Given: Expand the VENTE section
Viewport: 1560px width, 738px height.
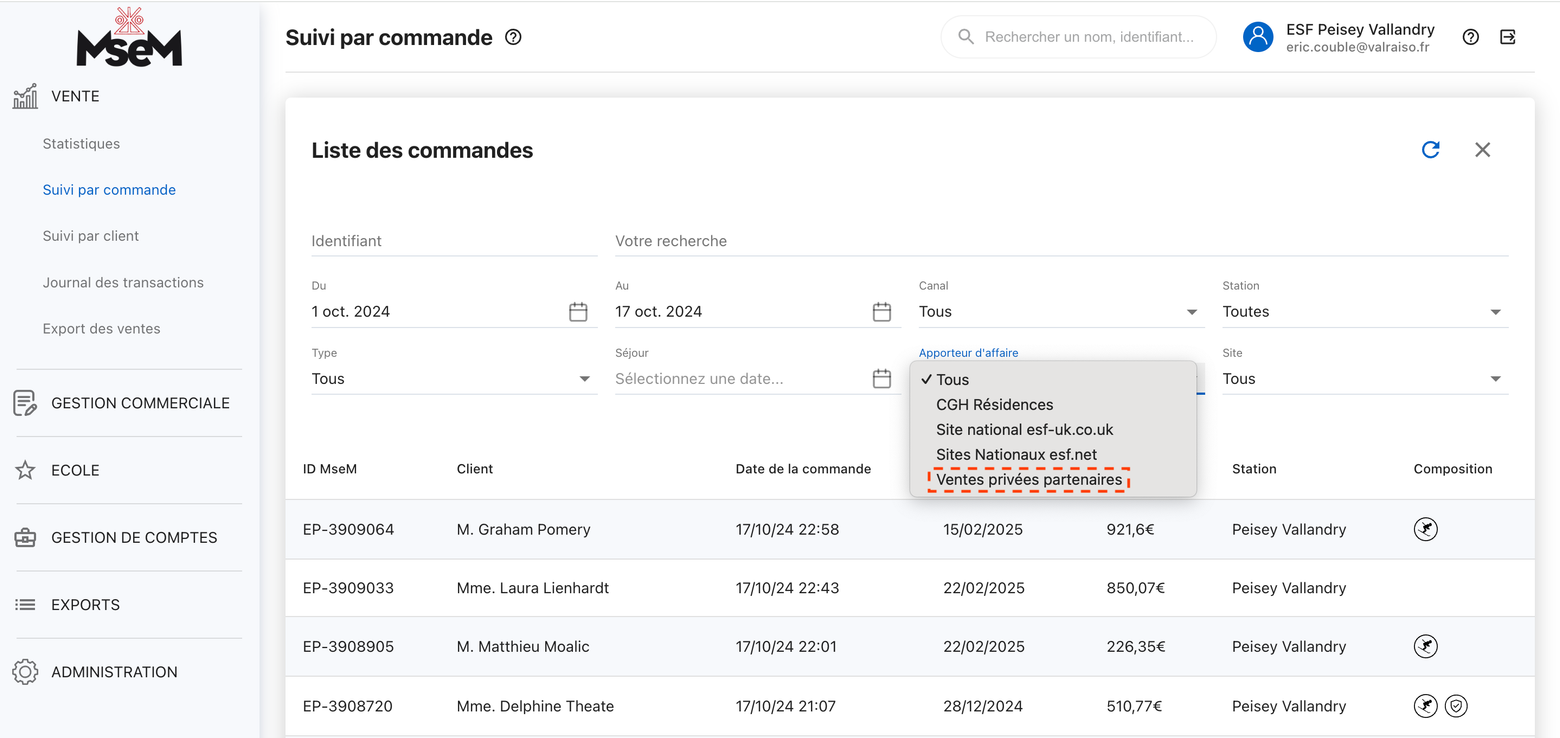Looking at the screenshot, I should click(x=75, y=96).
